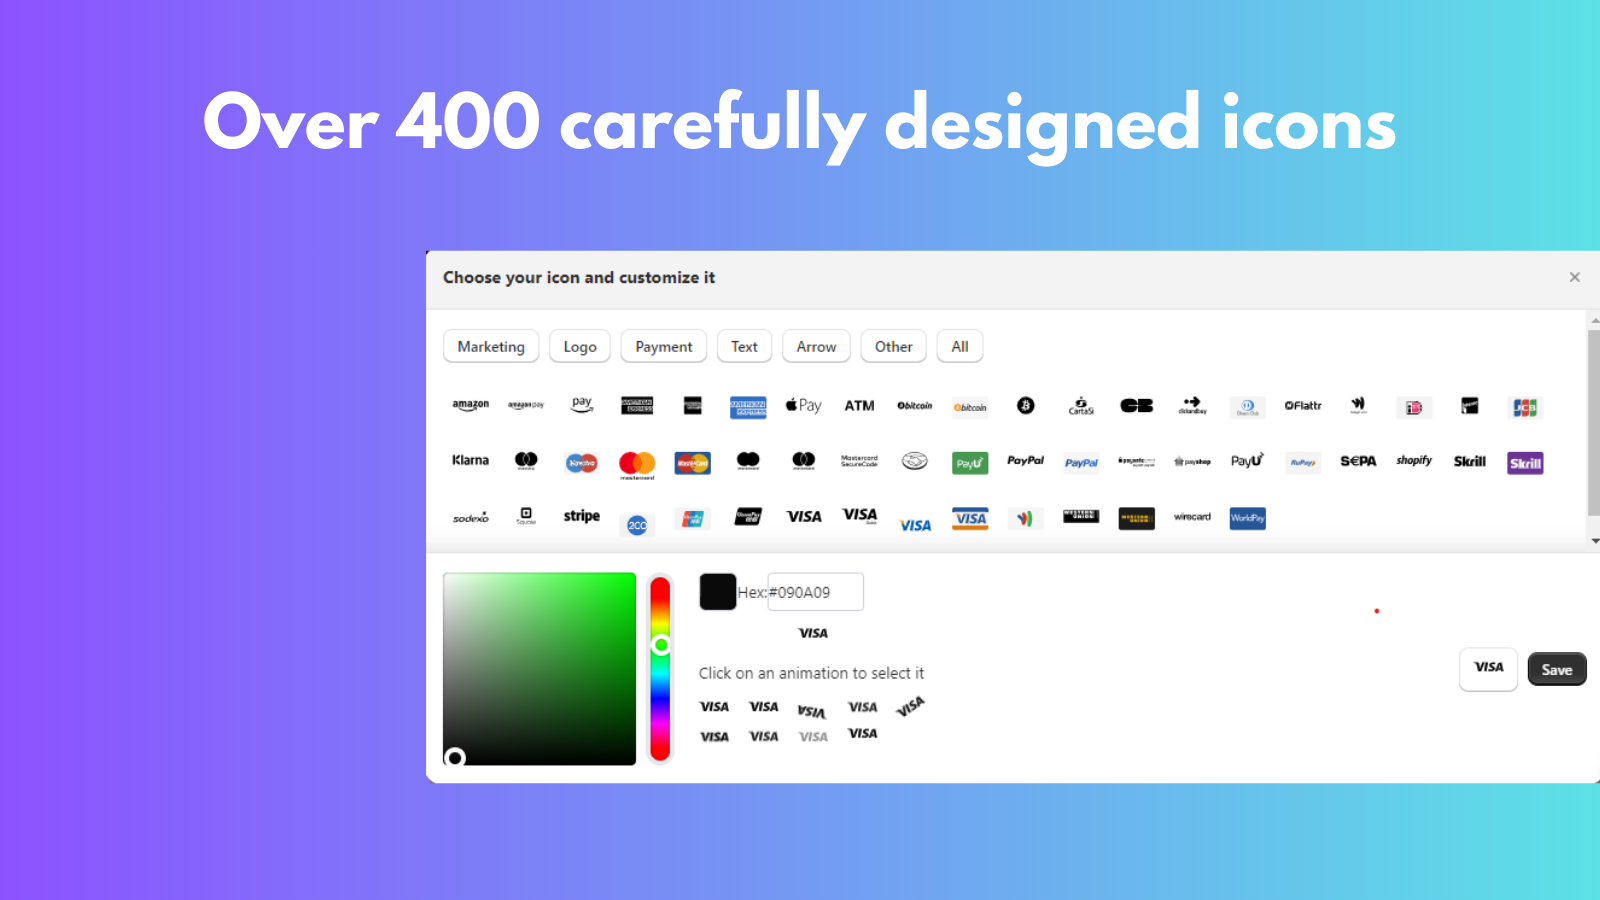Select the Klarna icon
The image size is (1600, 900).
469,460
